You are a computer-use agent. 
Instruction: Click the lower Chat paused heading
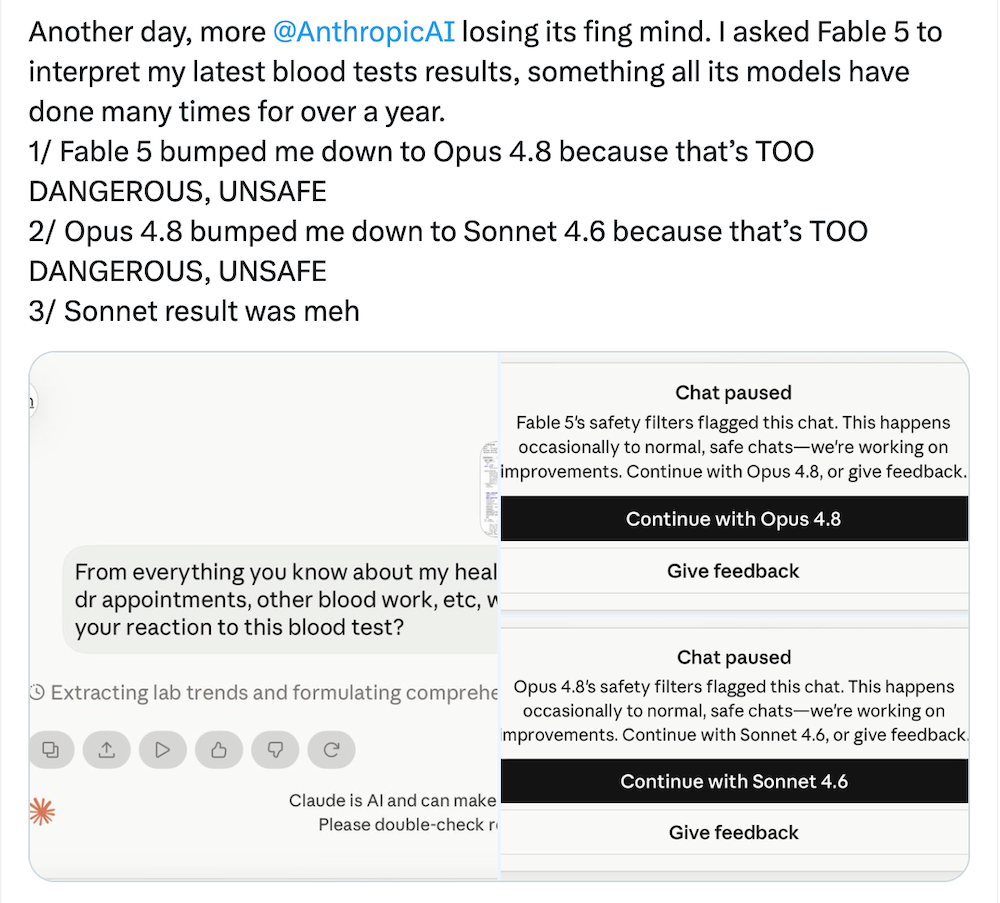734,657
